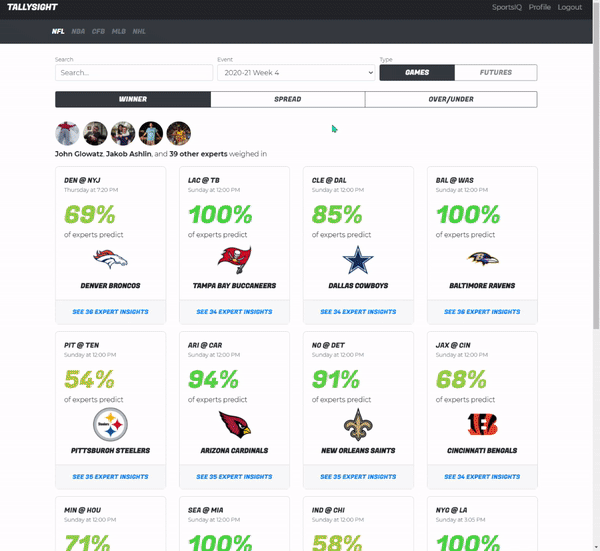Viewport: 600px width, 551px height.
Task: Click the Dallas Cowboys star logo
Action: click(358, 260)
